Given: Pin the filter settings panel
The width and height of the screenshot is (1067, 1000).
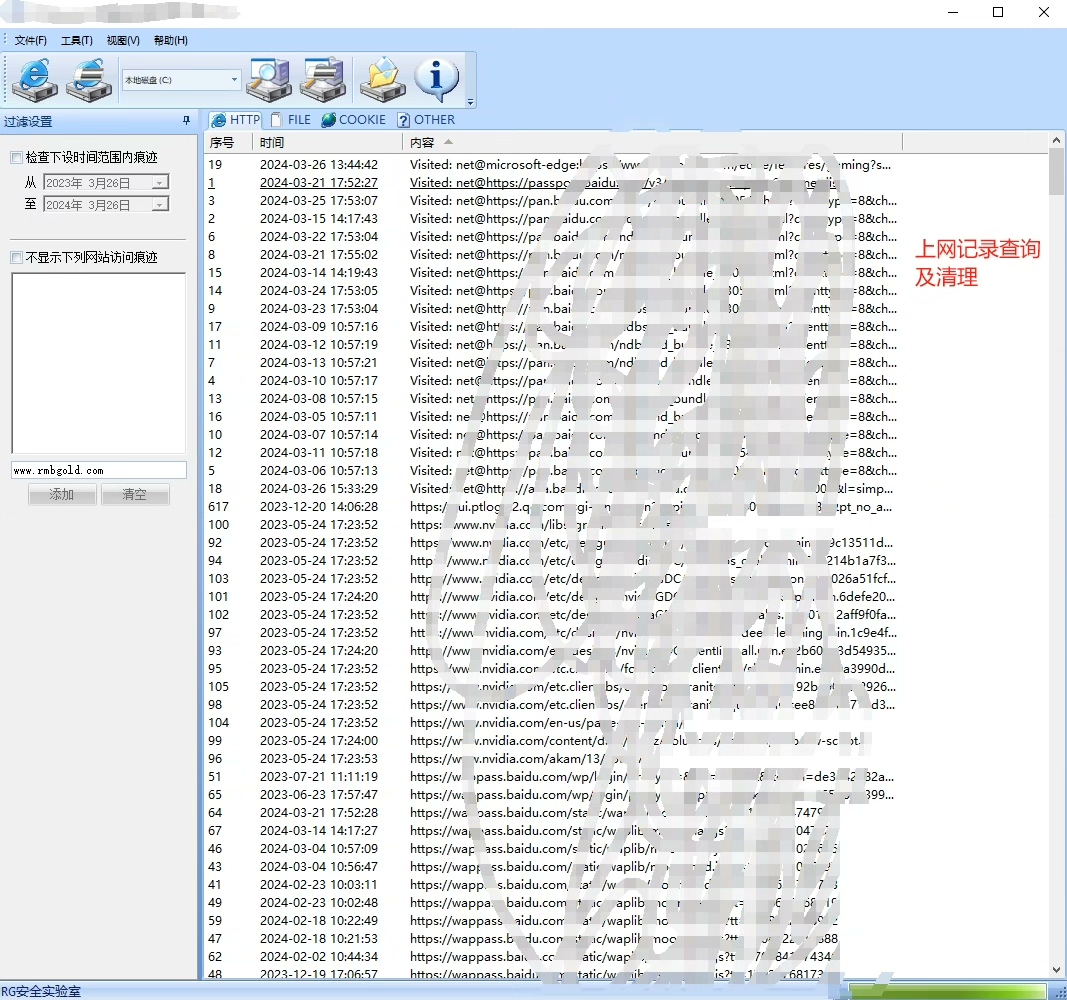Looking at the screenshot, I should pyautogui.click(x=186, y=120).
